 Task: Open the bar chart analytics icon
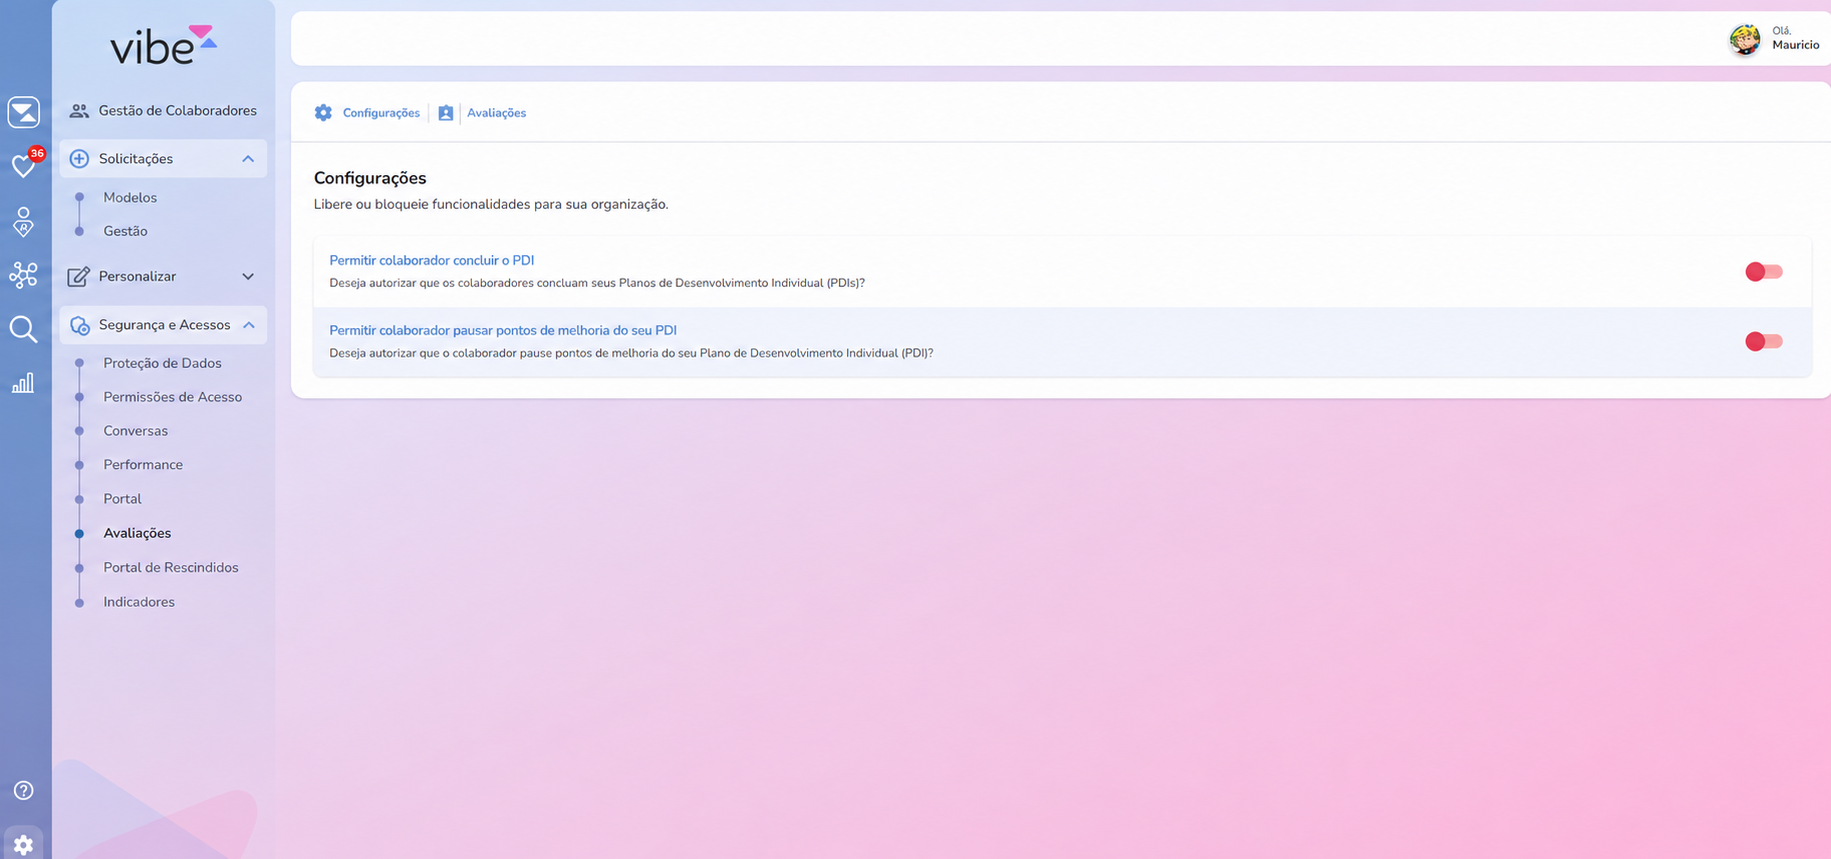(23, 383)
